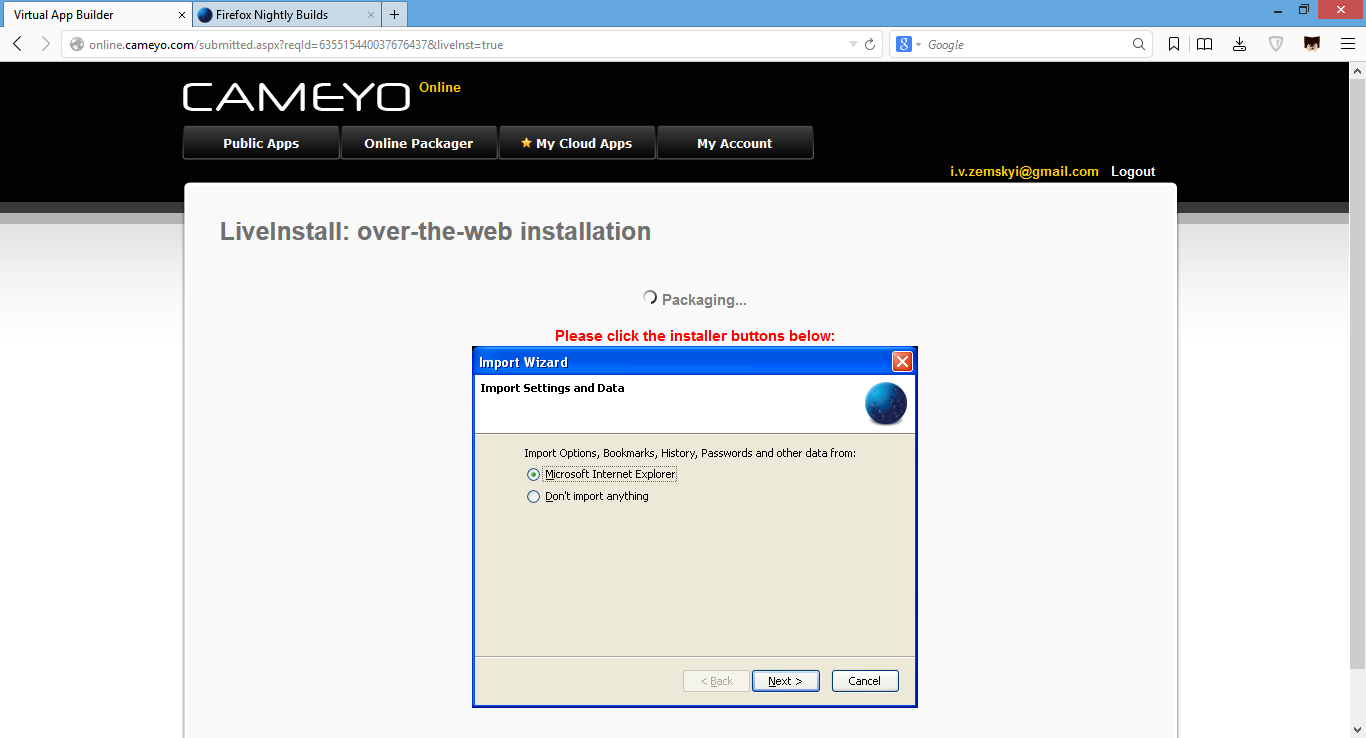Click the shield toolbar icon
Screen dimensions: 1366x738
coord(1276,44)
